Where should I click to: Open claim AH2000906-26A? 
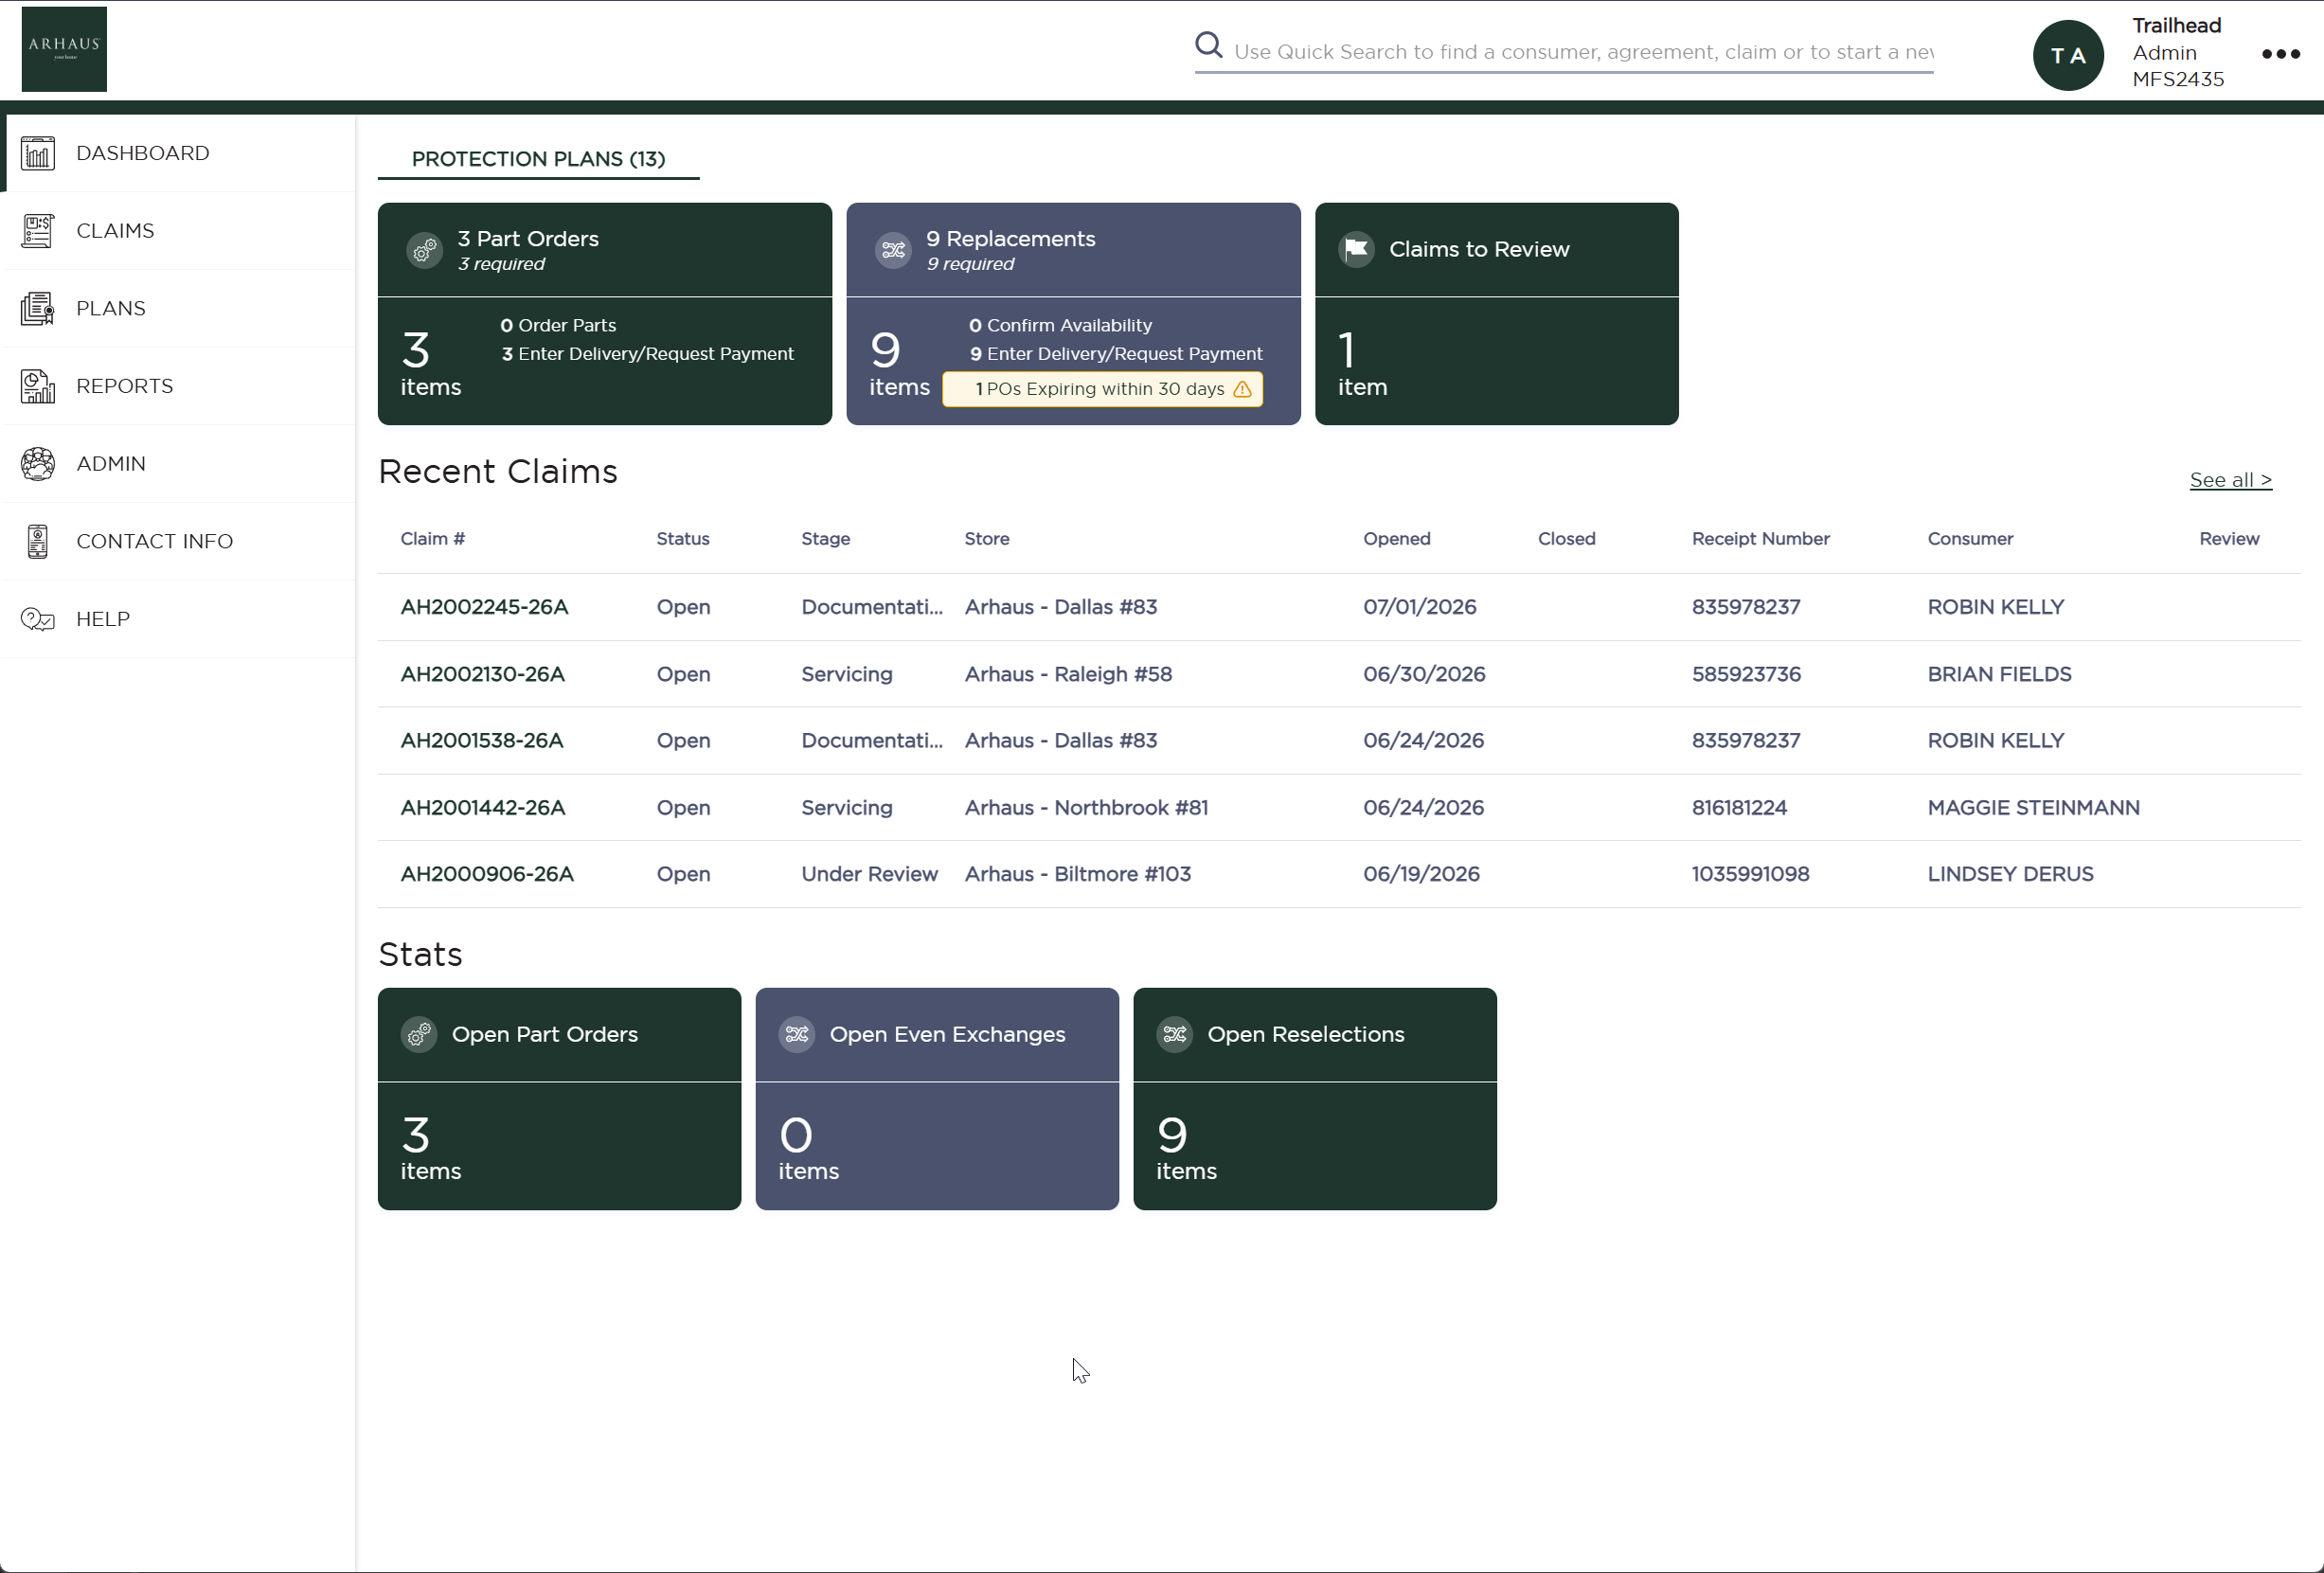pyautogui.click(x=487, y=875)
